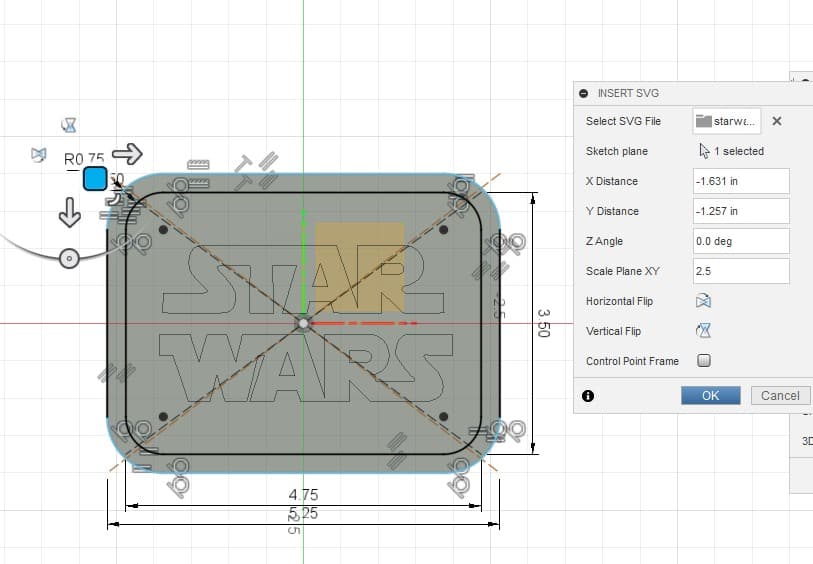Toggle Vertical Flip in the dialog
This screenshot has height=564, width=813.
704,331
